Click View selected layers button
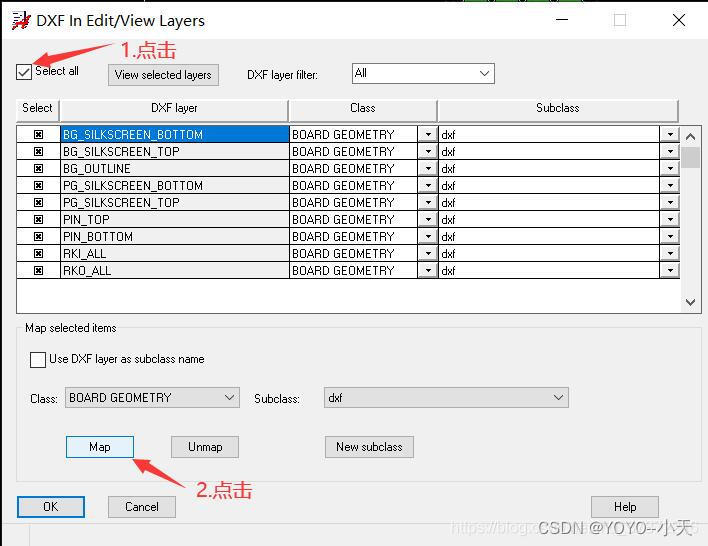 [x=163, y=75]
